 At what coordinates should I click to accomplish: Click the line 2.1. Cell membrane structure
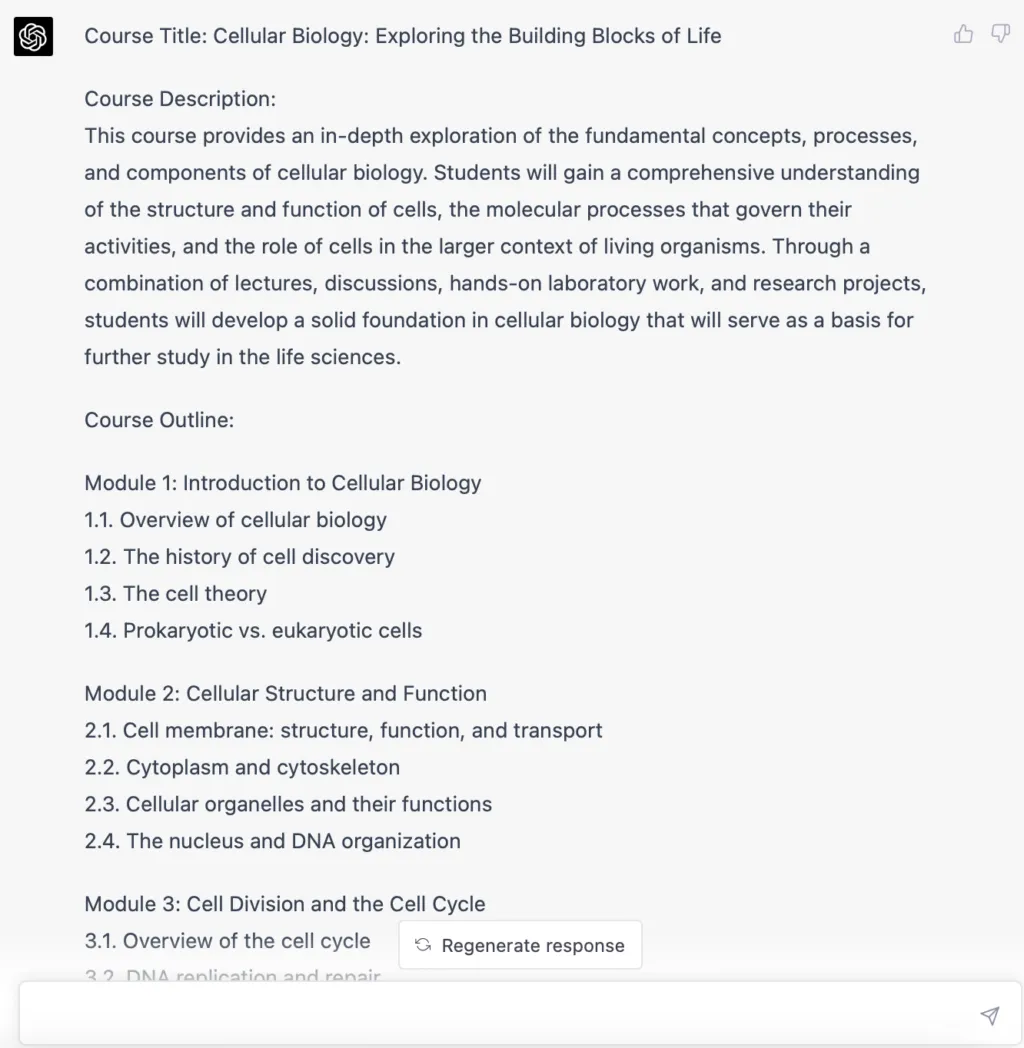[x=344, y=731]
